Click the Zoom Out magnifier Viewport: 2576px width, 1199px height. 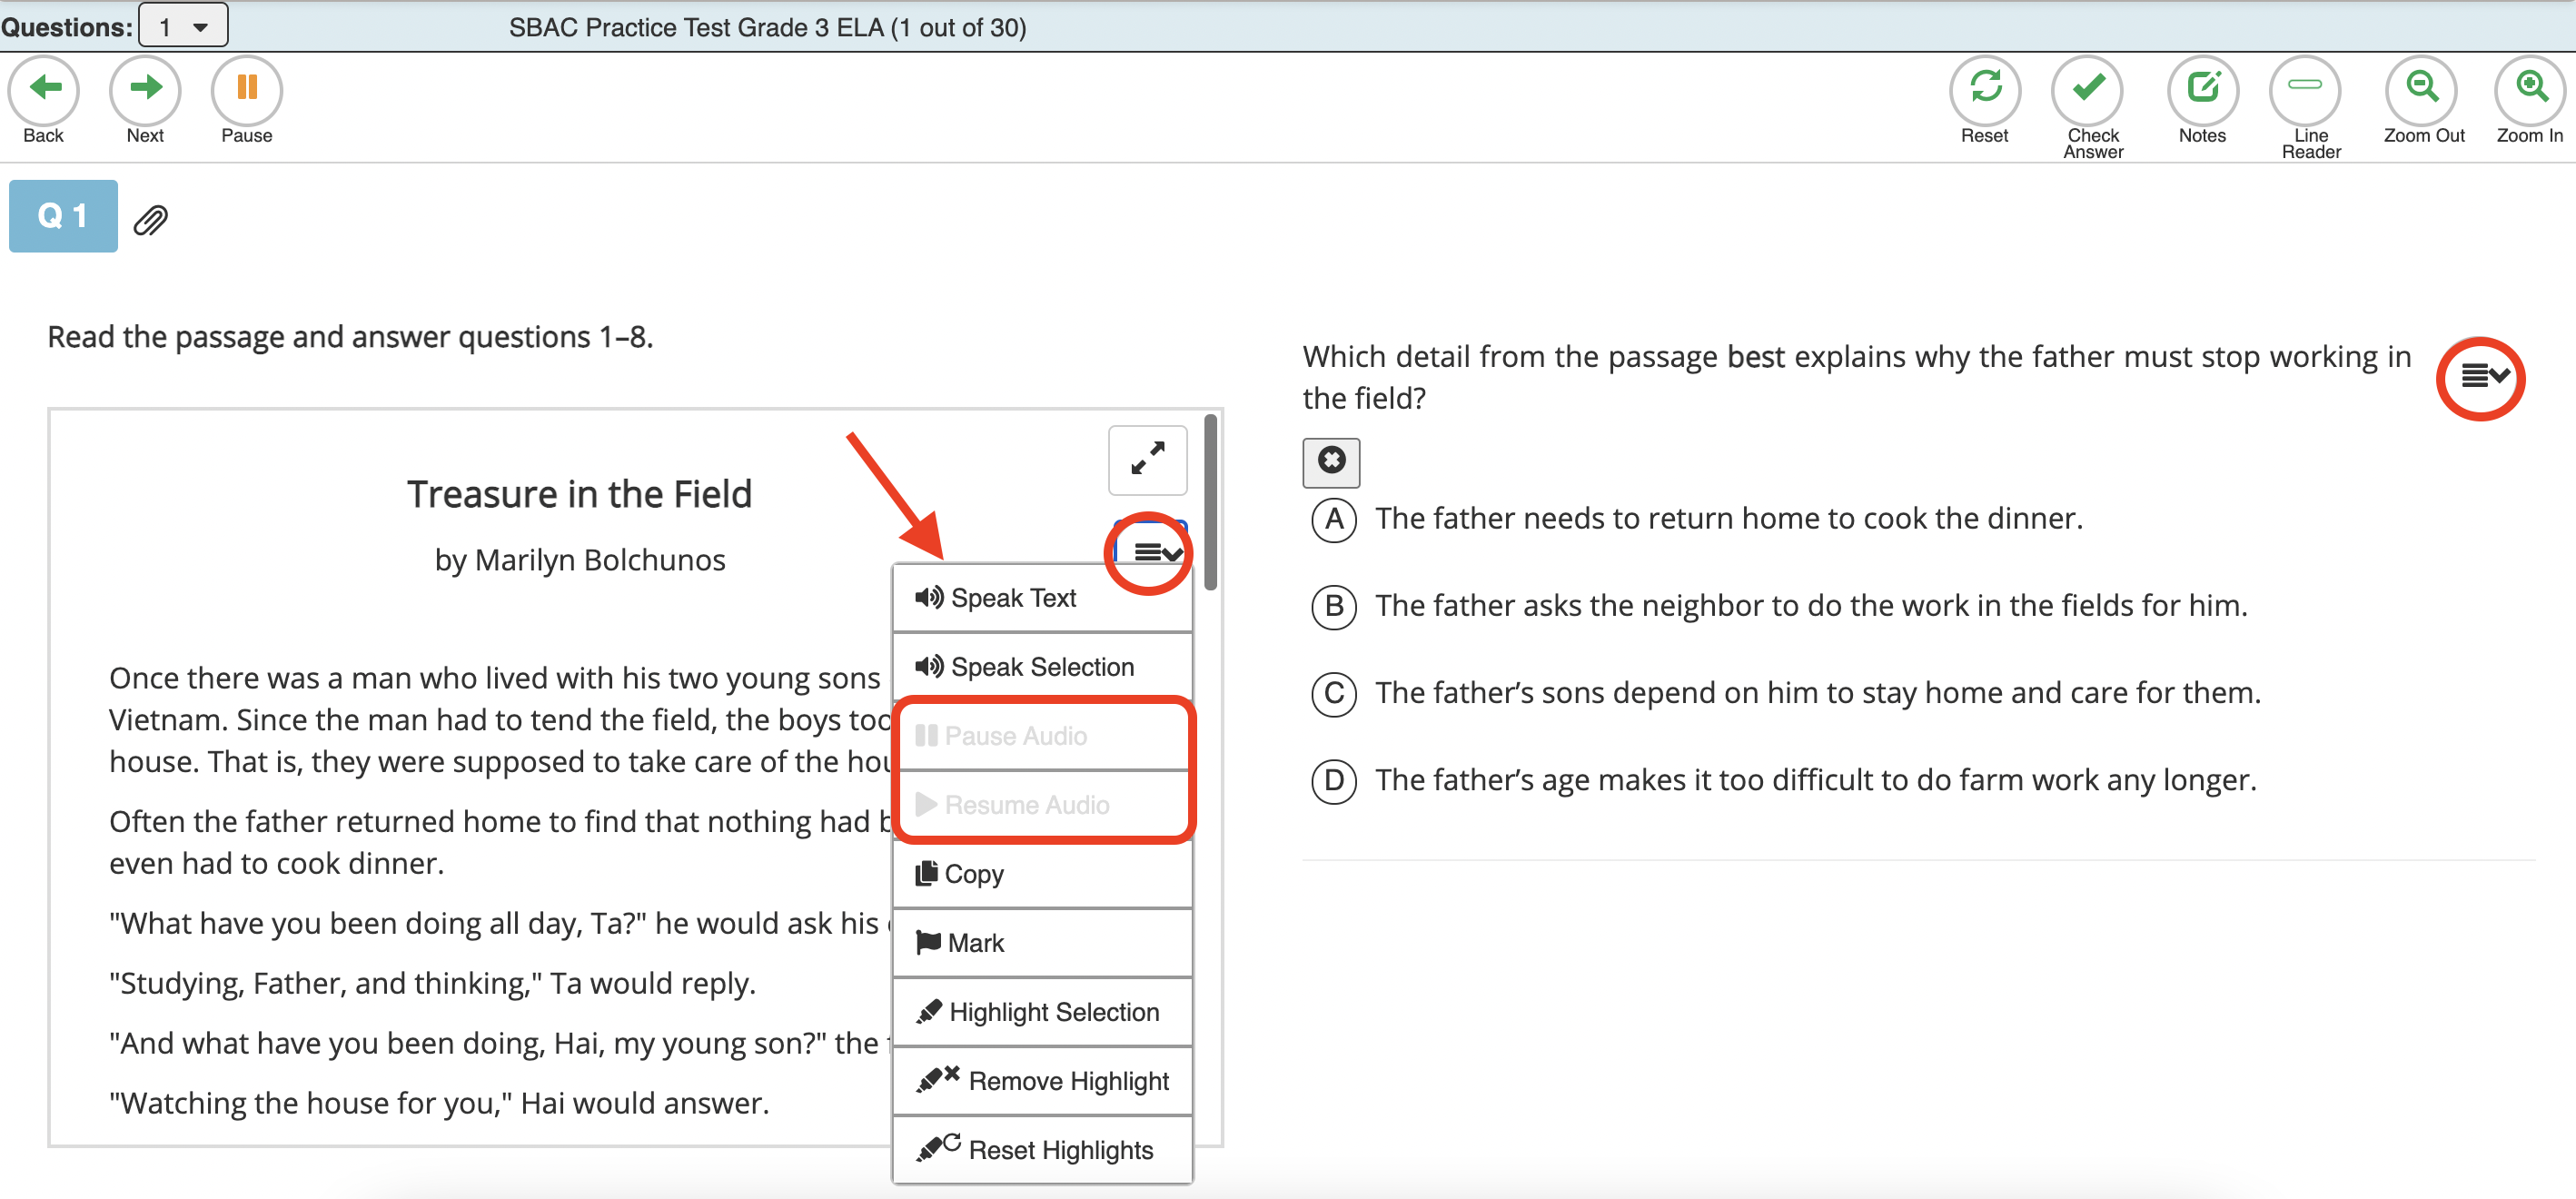point(2421,90)
